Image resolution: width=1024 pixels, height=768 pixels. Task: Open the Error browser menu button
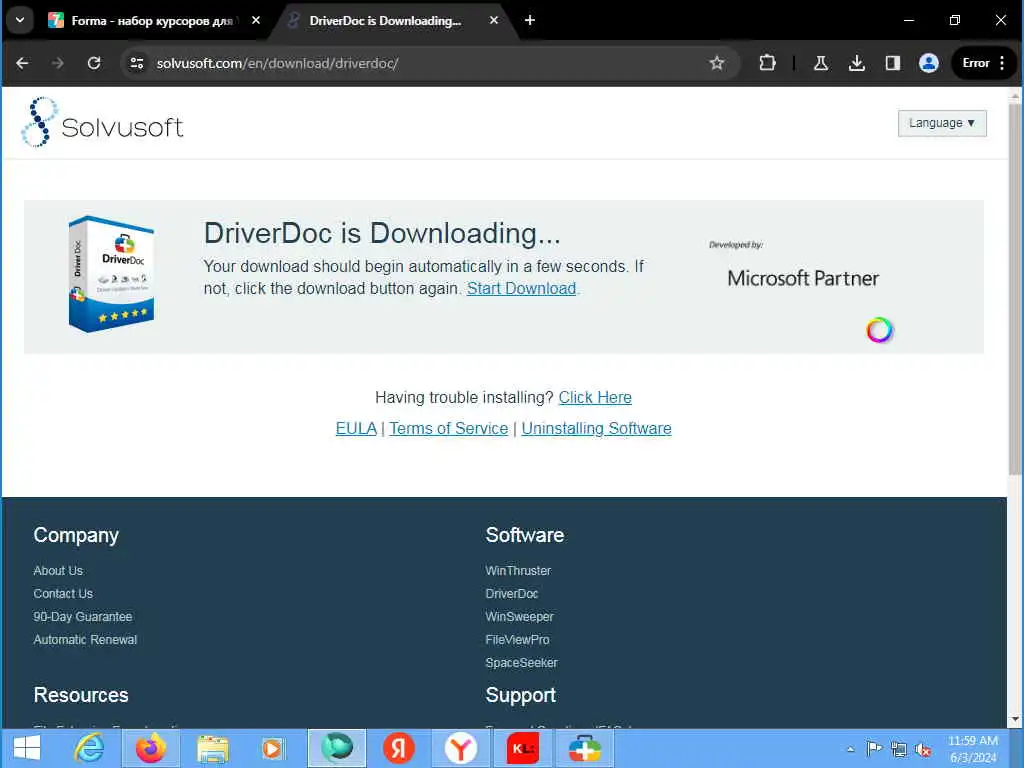(x=984, y=63)
